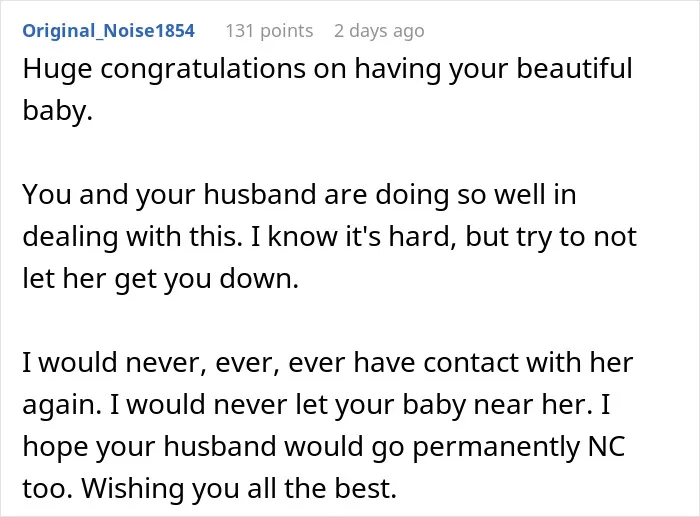Screen dimensions: 700x517
Task: Open the Original_Noise1854 user profile
Action: pyautogui.click(x=108, y=31)
